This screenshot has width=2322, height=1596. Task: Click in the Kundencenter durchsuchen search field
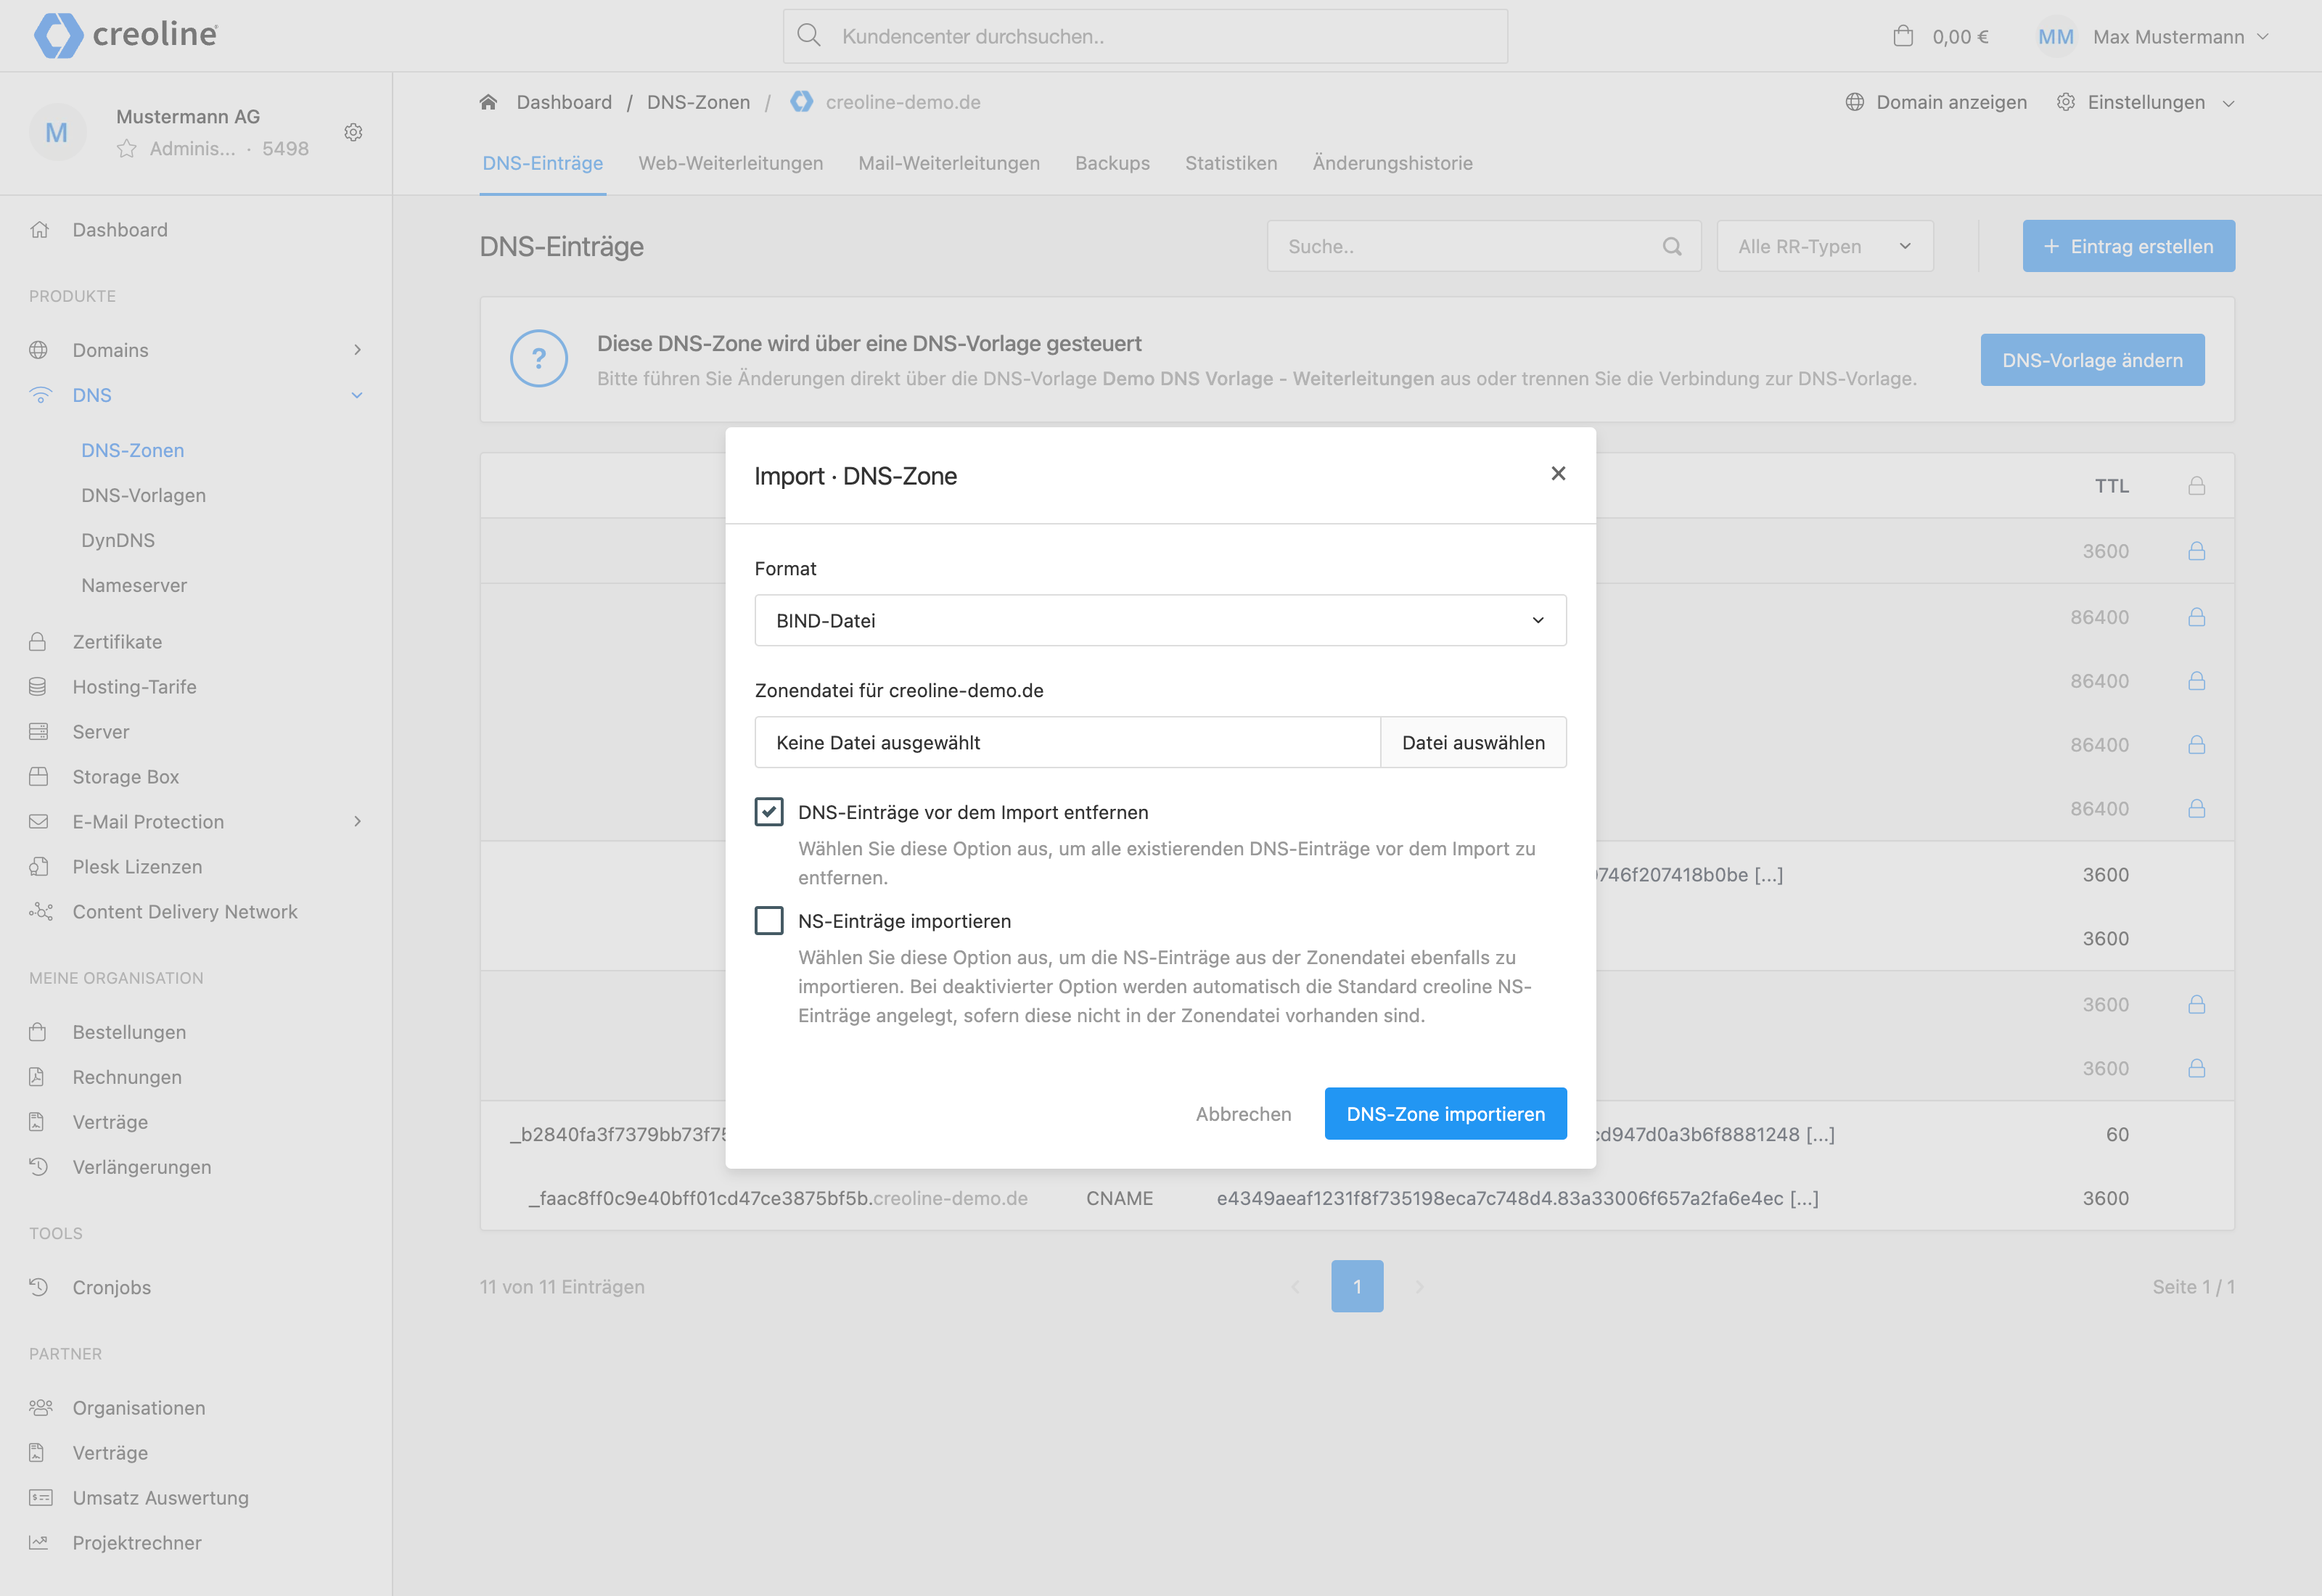tap(1145, 37)
